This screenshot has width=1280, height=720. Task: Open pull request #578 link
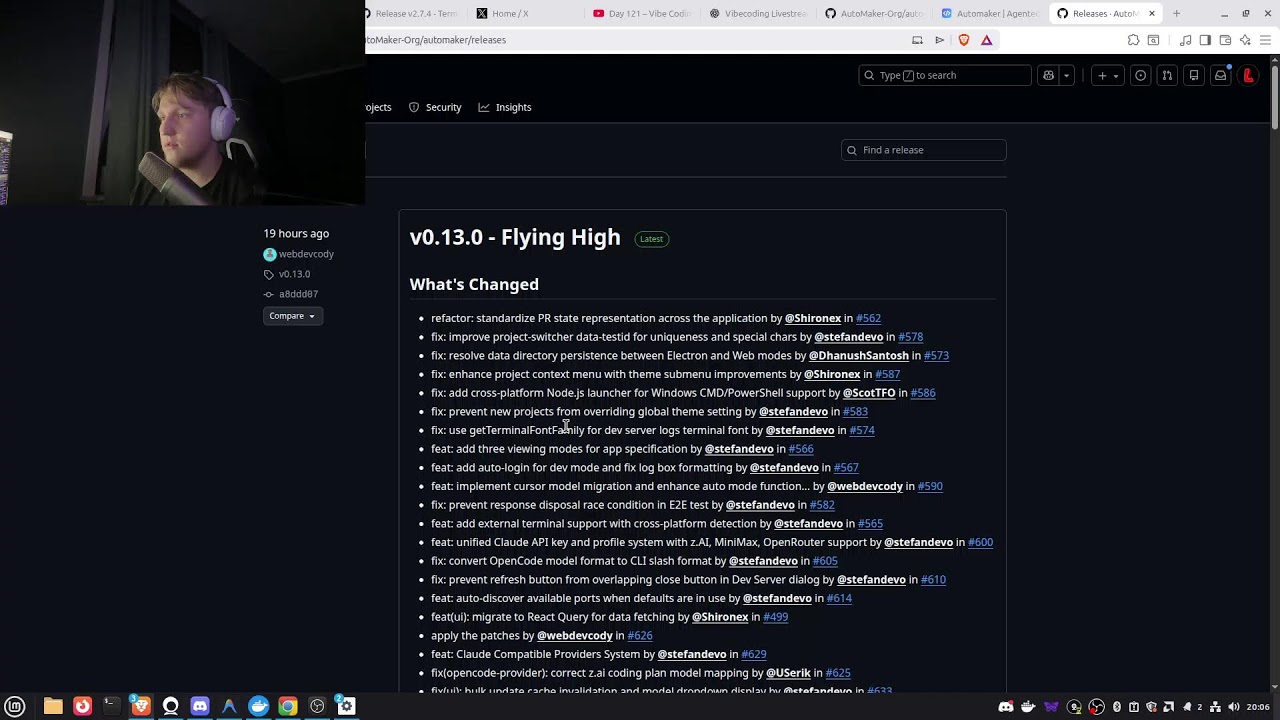coord(910,337)
